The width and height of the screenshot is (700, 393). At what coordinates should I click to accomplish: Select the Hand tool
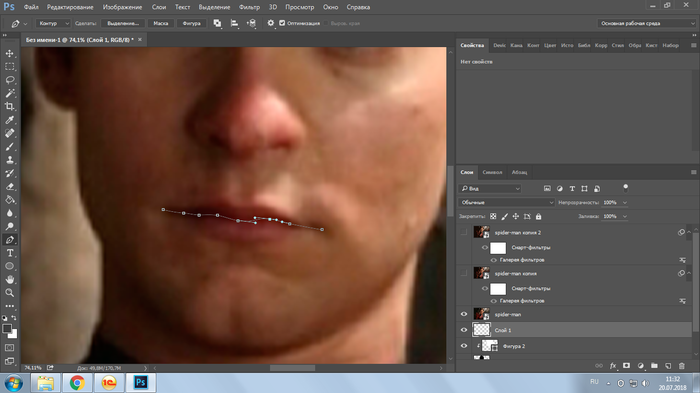pyautogui.click(x=9, y=280)
